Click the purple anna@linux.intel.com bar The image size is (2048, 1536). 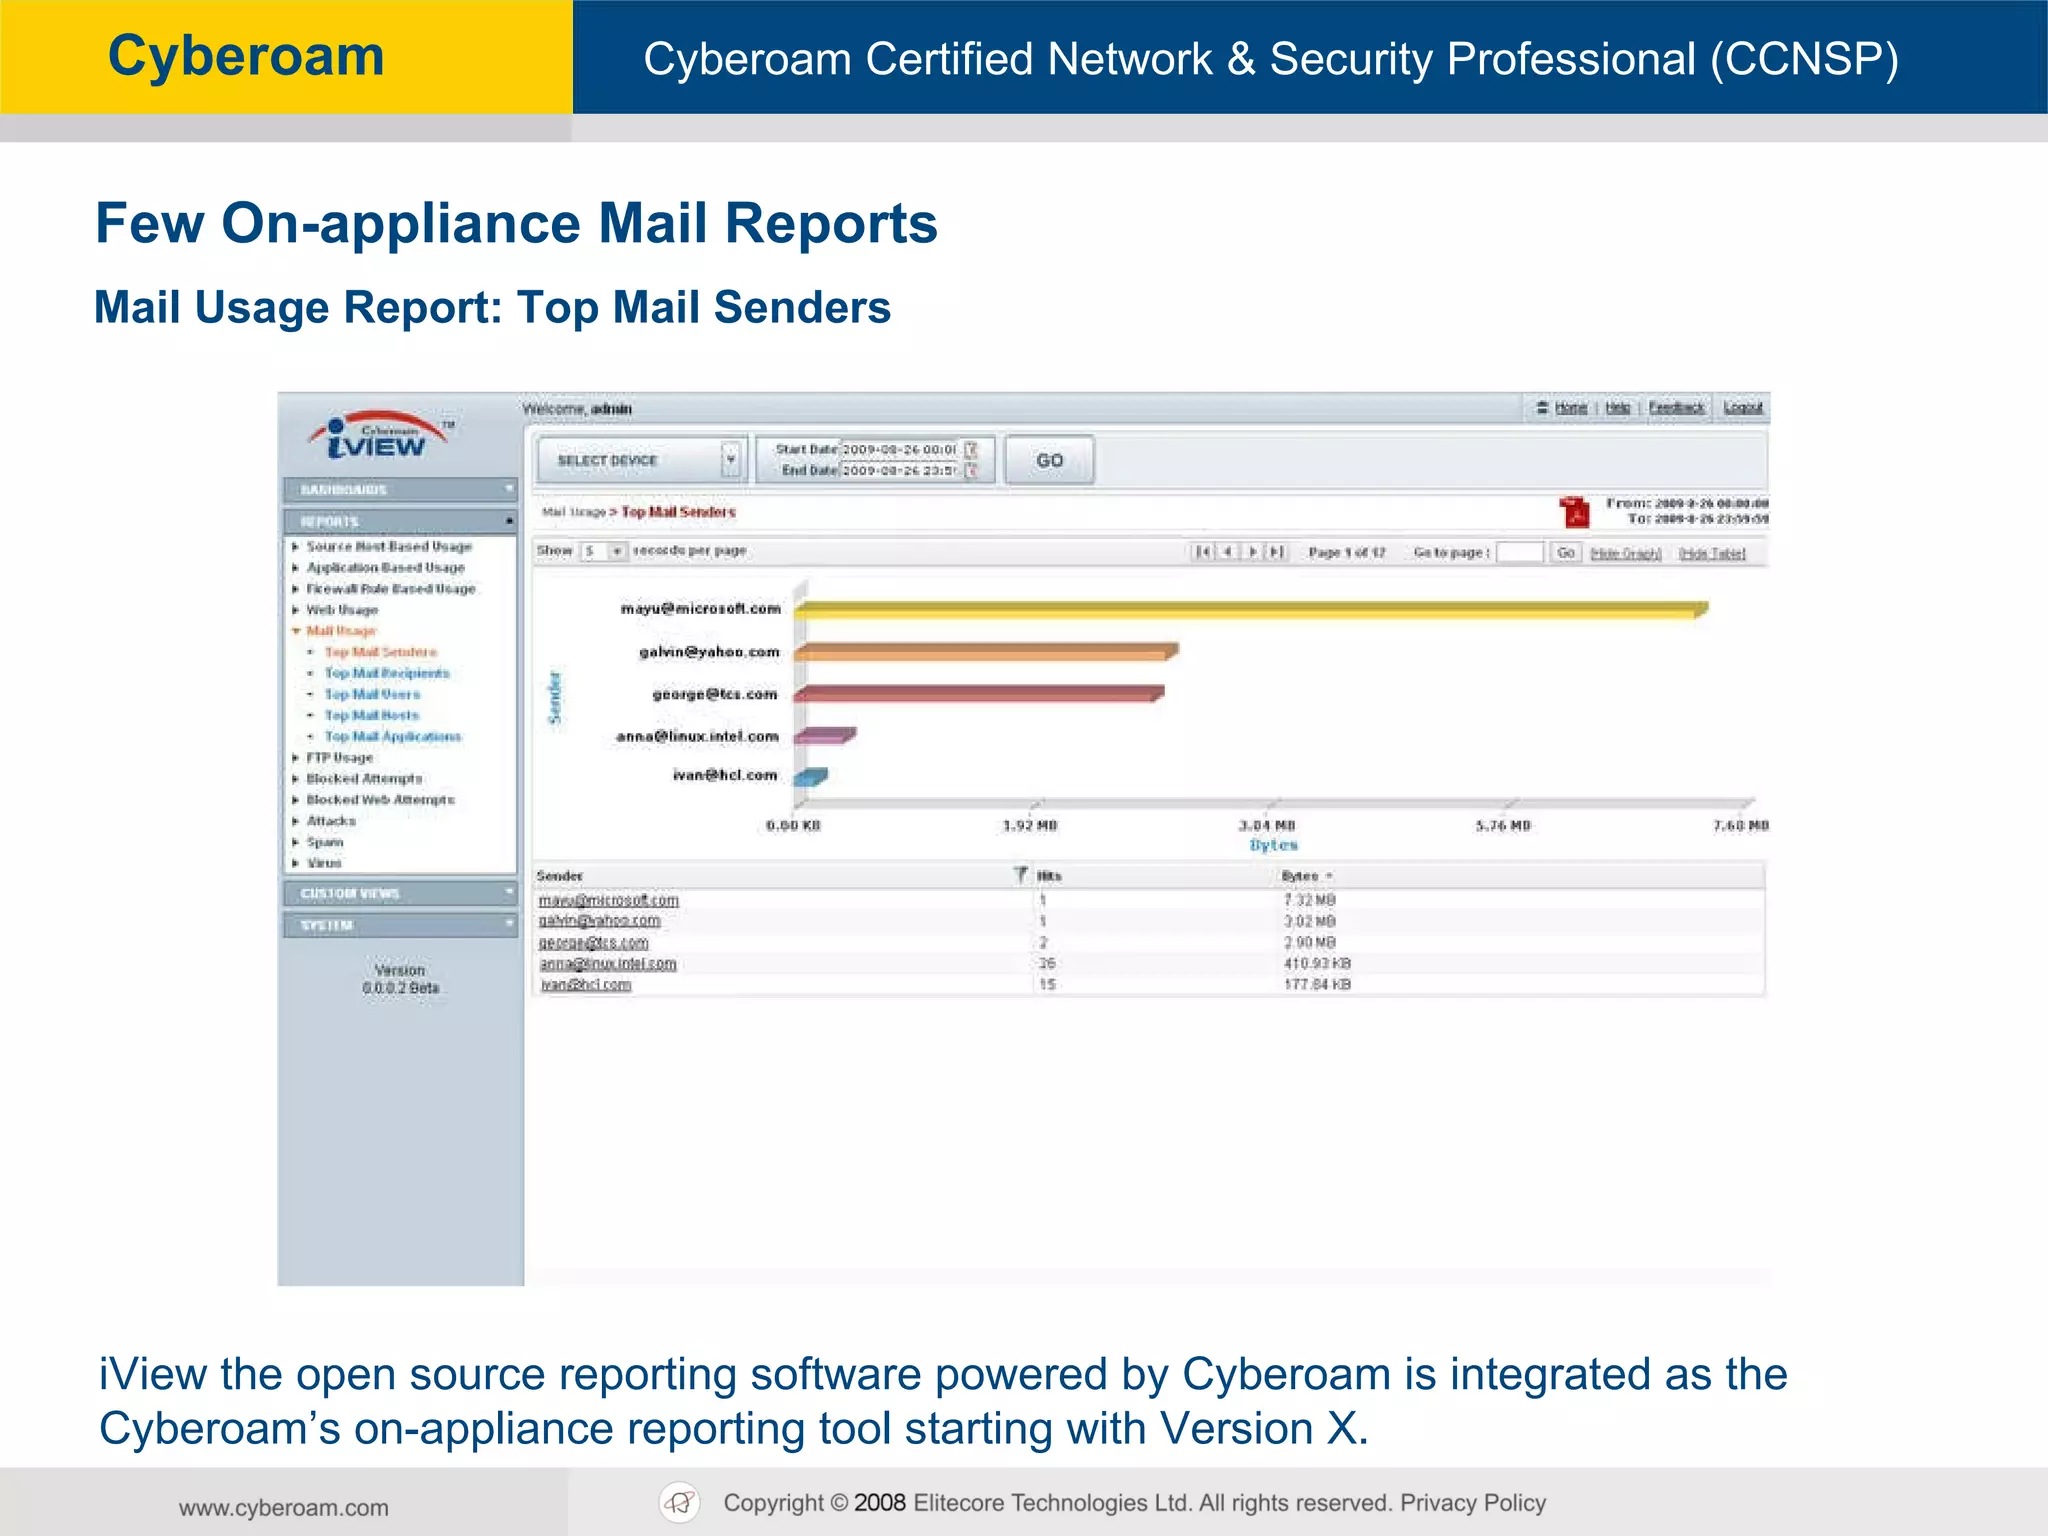tap(825, 736)
